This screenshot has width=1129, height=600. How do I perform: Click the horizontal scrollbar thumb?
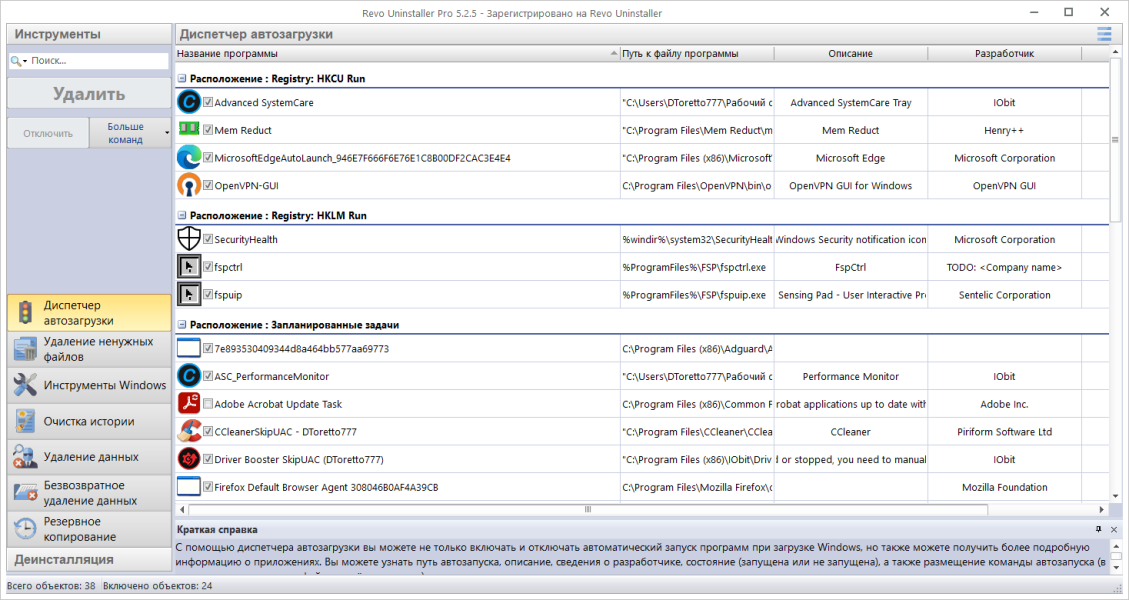pos(588,509)
